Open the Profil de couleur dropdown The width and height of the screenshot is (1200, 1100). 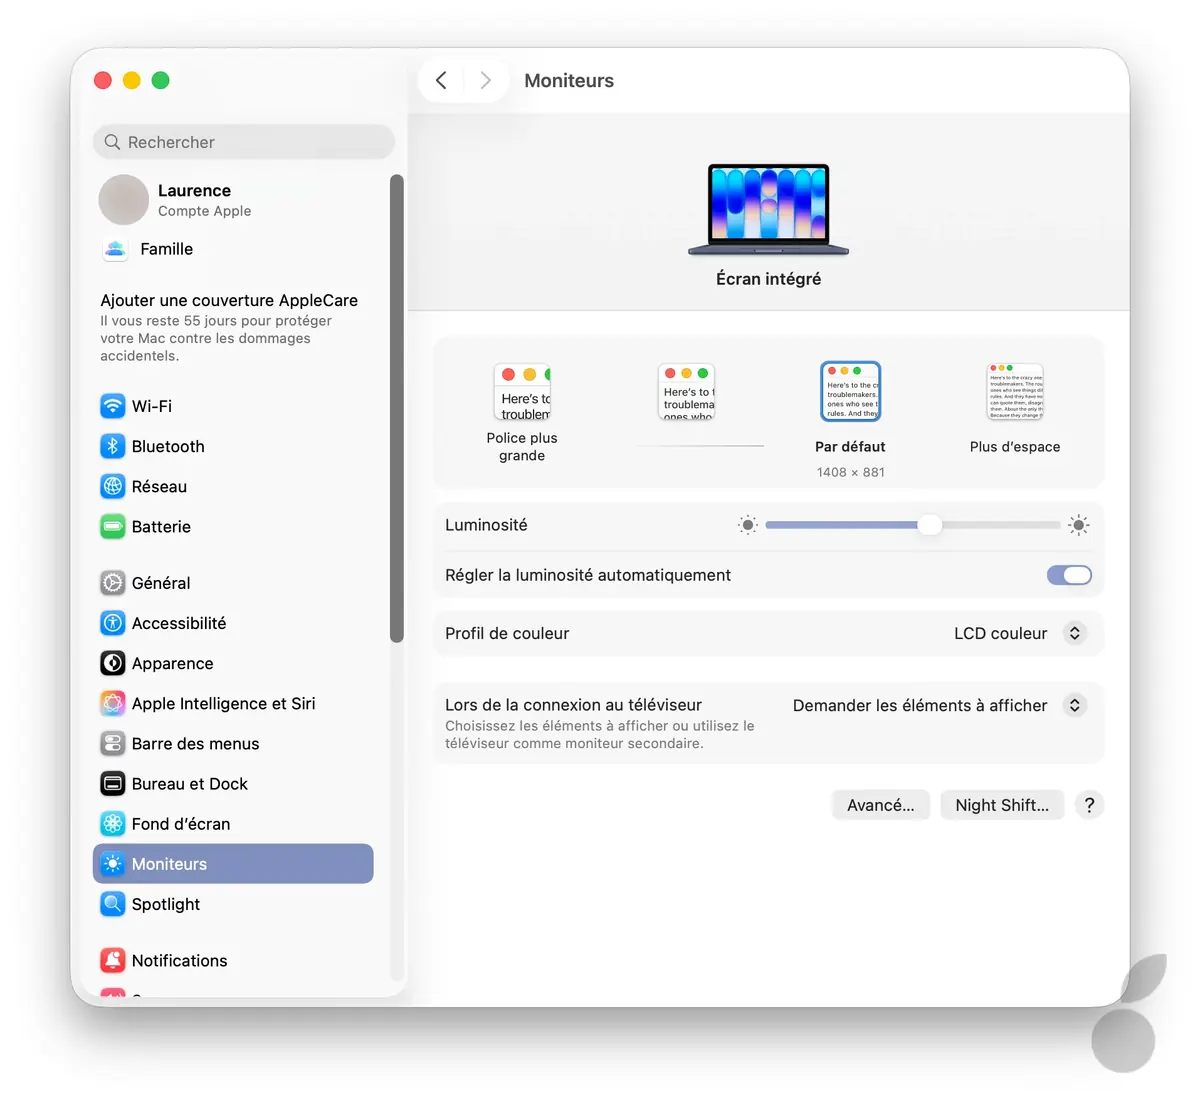click(1074, 633)
